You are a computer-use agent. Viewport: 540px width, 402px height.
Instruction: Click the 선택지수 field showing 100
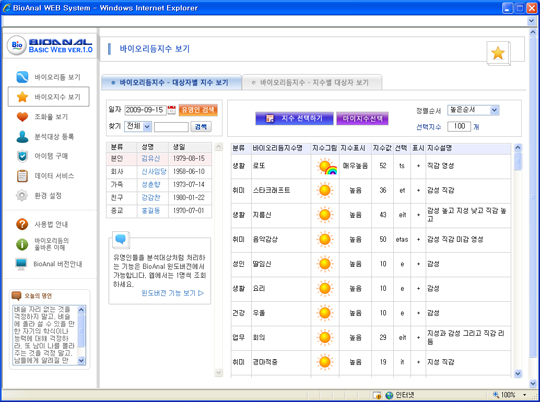[x=459, y=126]
